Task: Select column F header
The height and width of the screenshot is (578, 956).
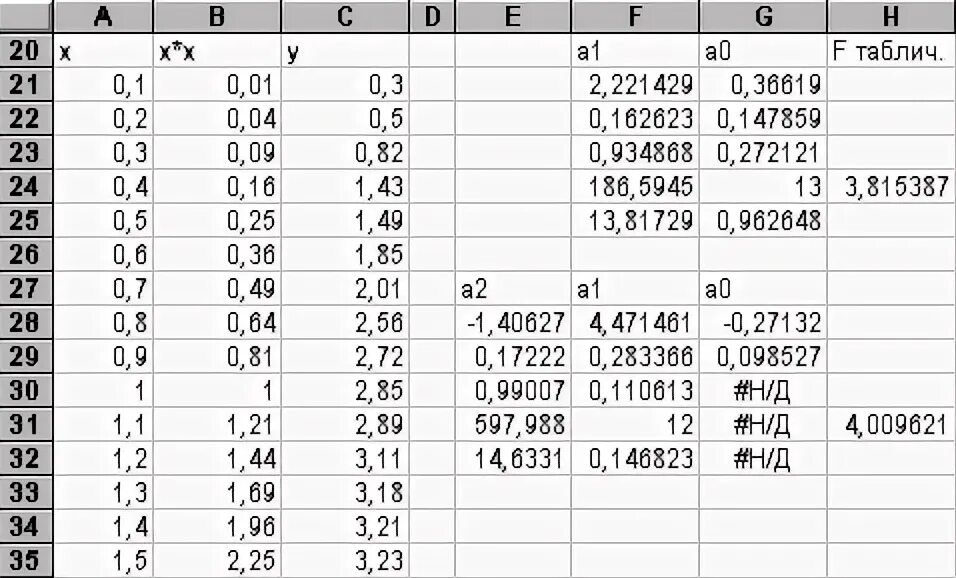Action: (x=635, y=16)
